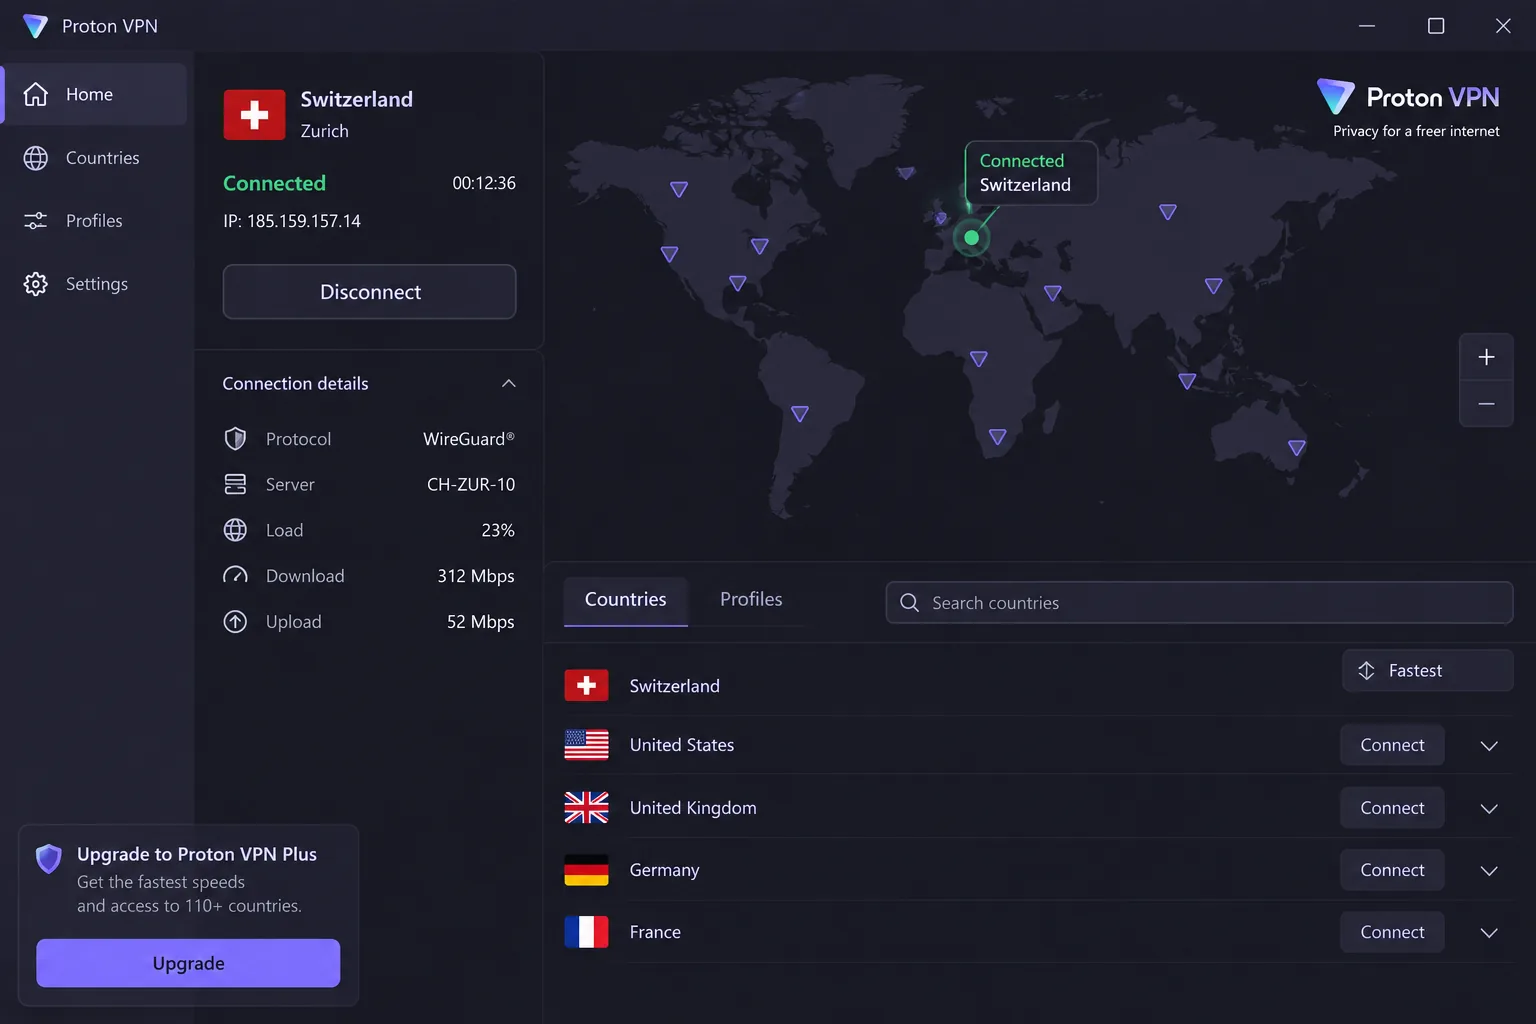Click the United Kingdom flag in list

(586, 808)
